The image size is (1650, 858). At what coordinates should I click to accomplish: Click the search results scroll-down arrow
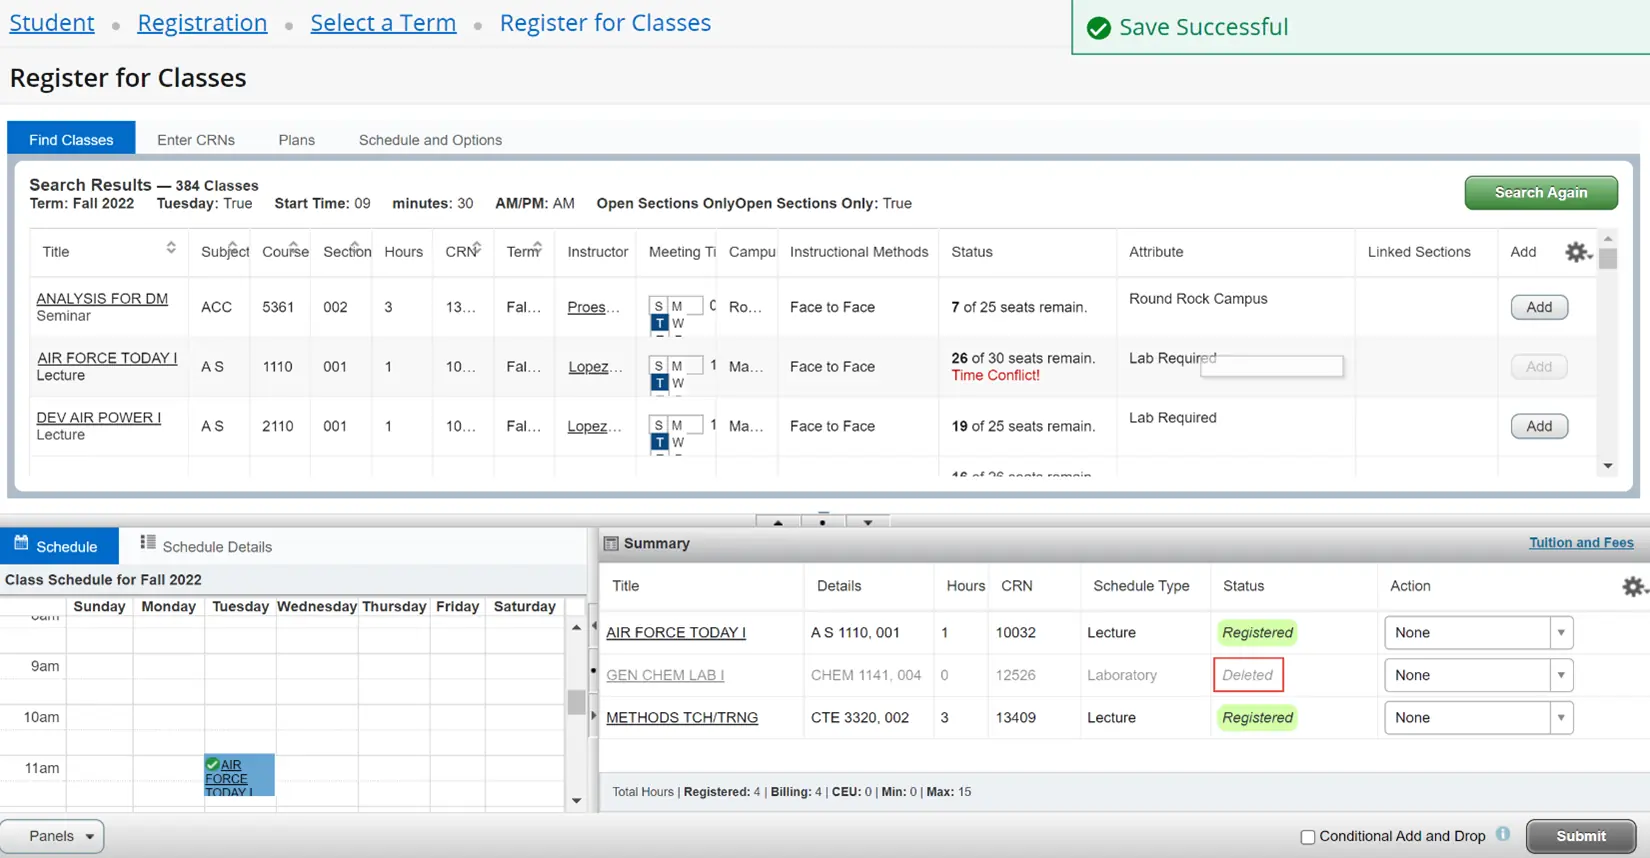[x=1608, y=466]
